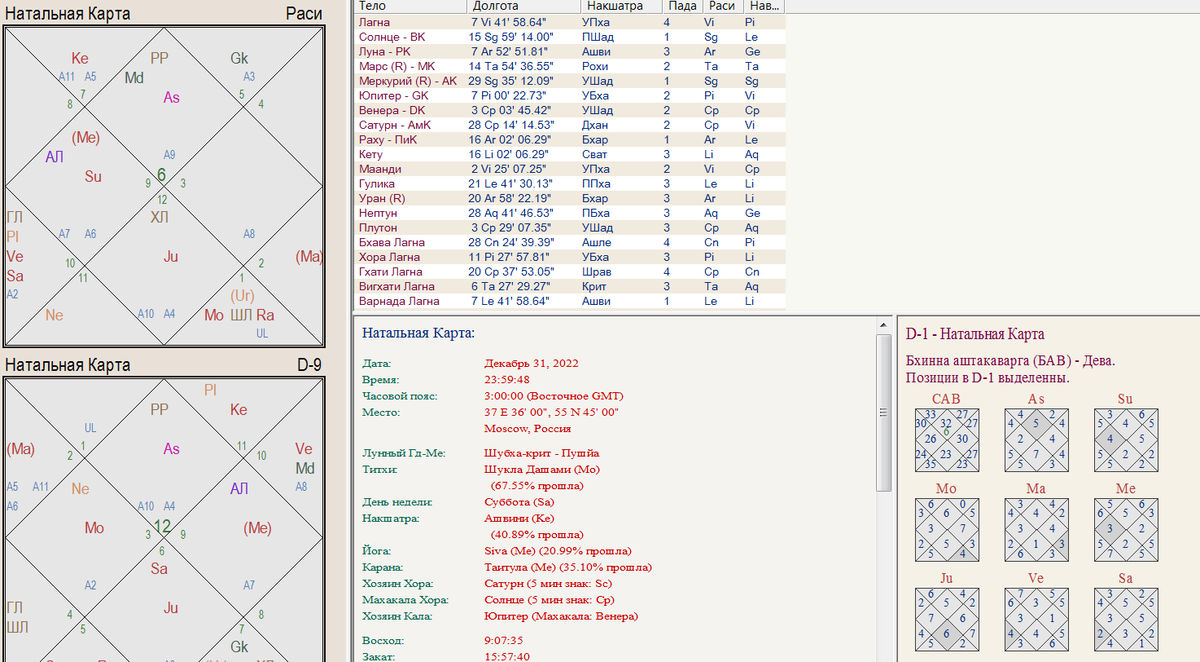1200x662 pixels.
Task: Click the scroll-up arrow of the details panel
Action: (x=883, y=326)
